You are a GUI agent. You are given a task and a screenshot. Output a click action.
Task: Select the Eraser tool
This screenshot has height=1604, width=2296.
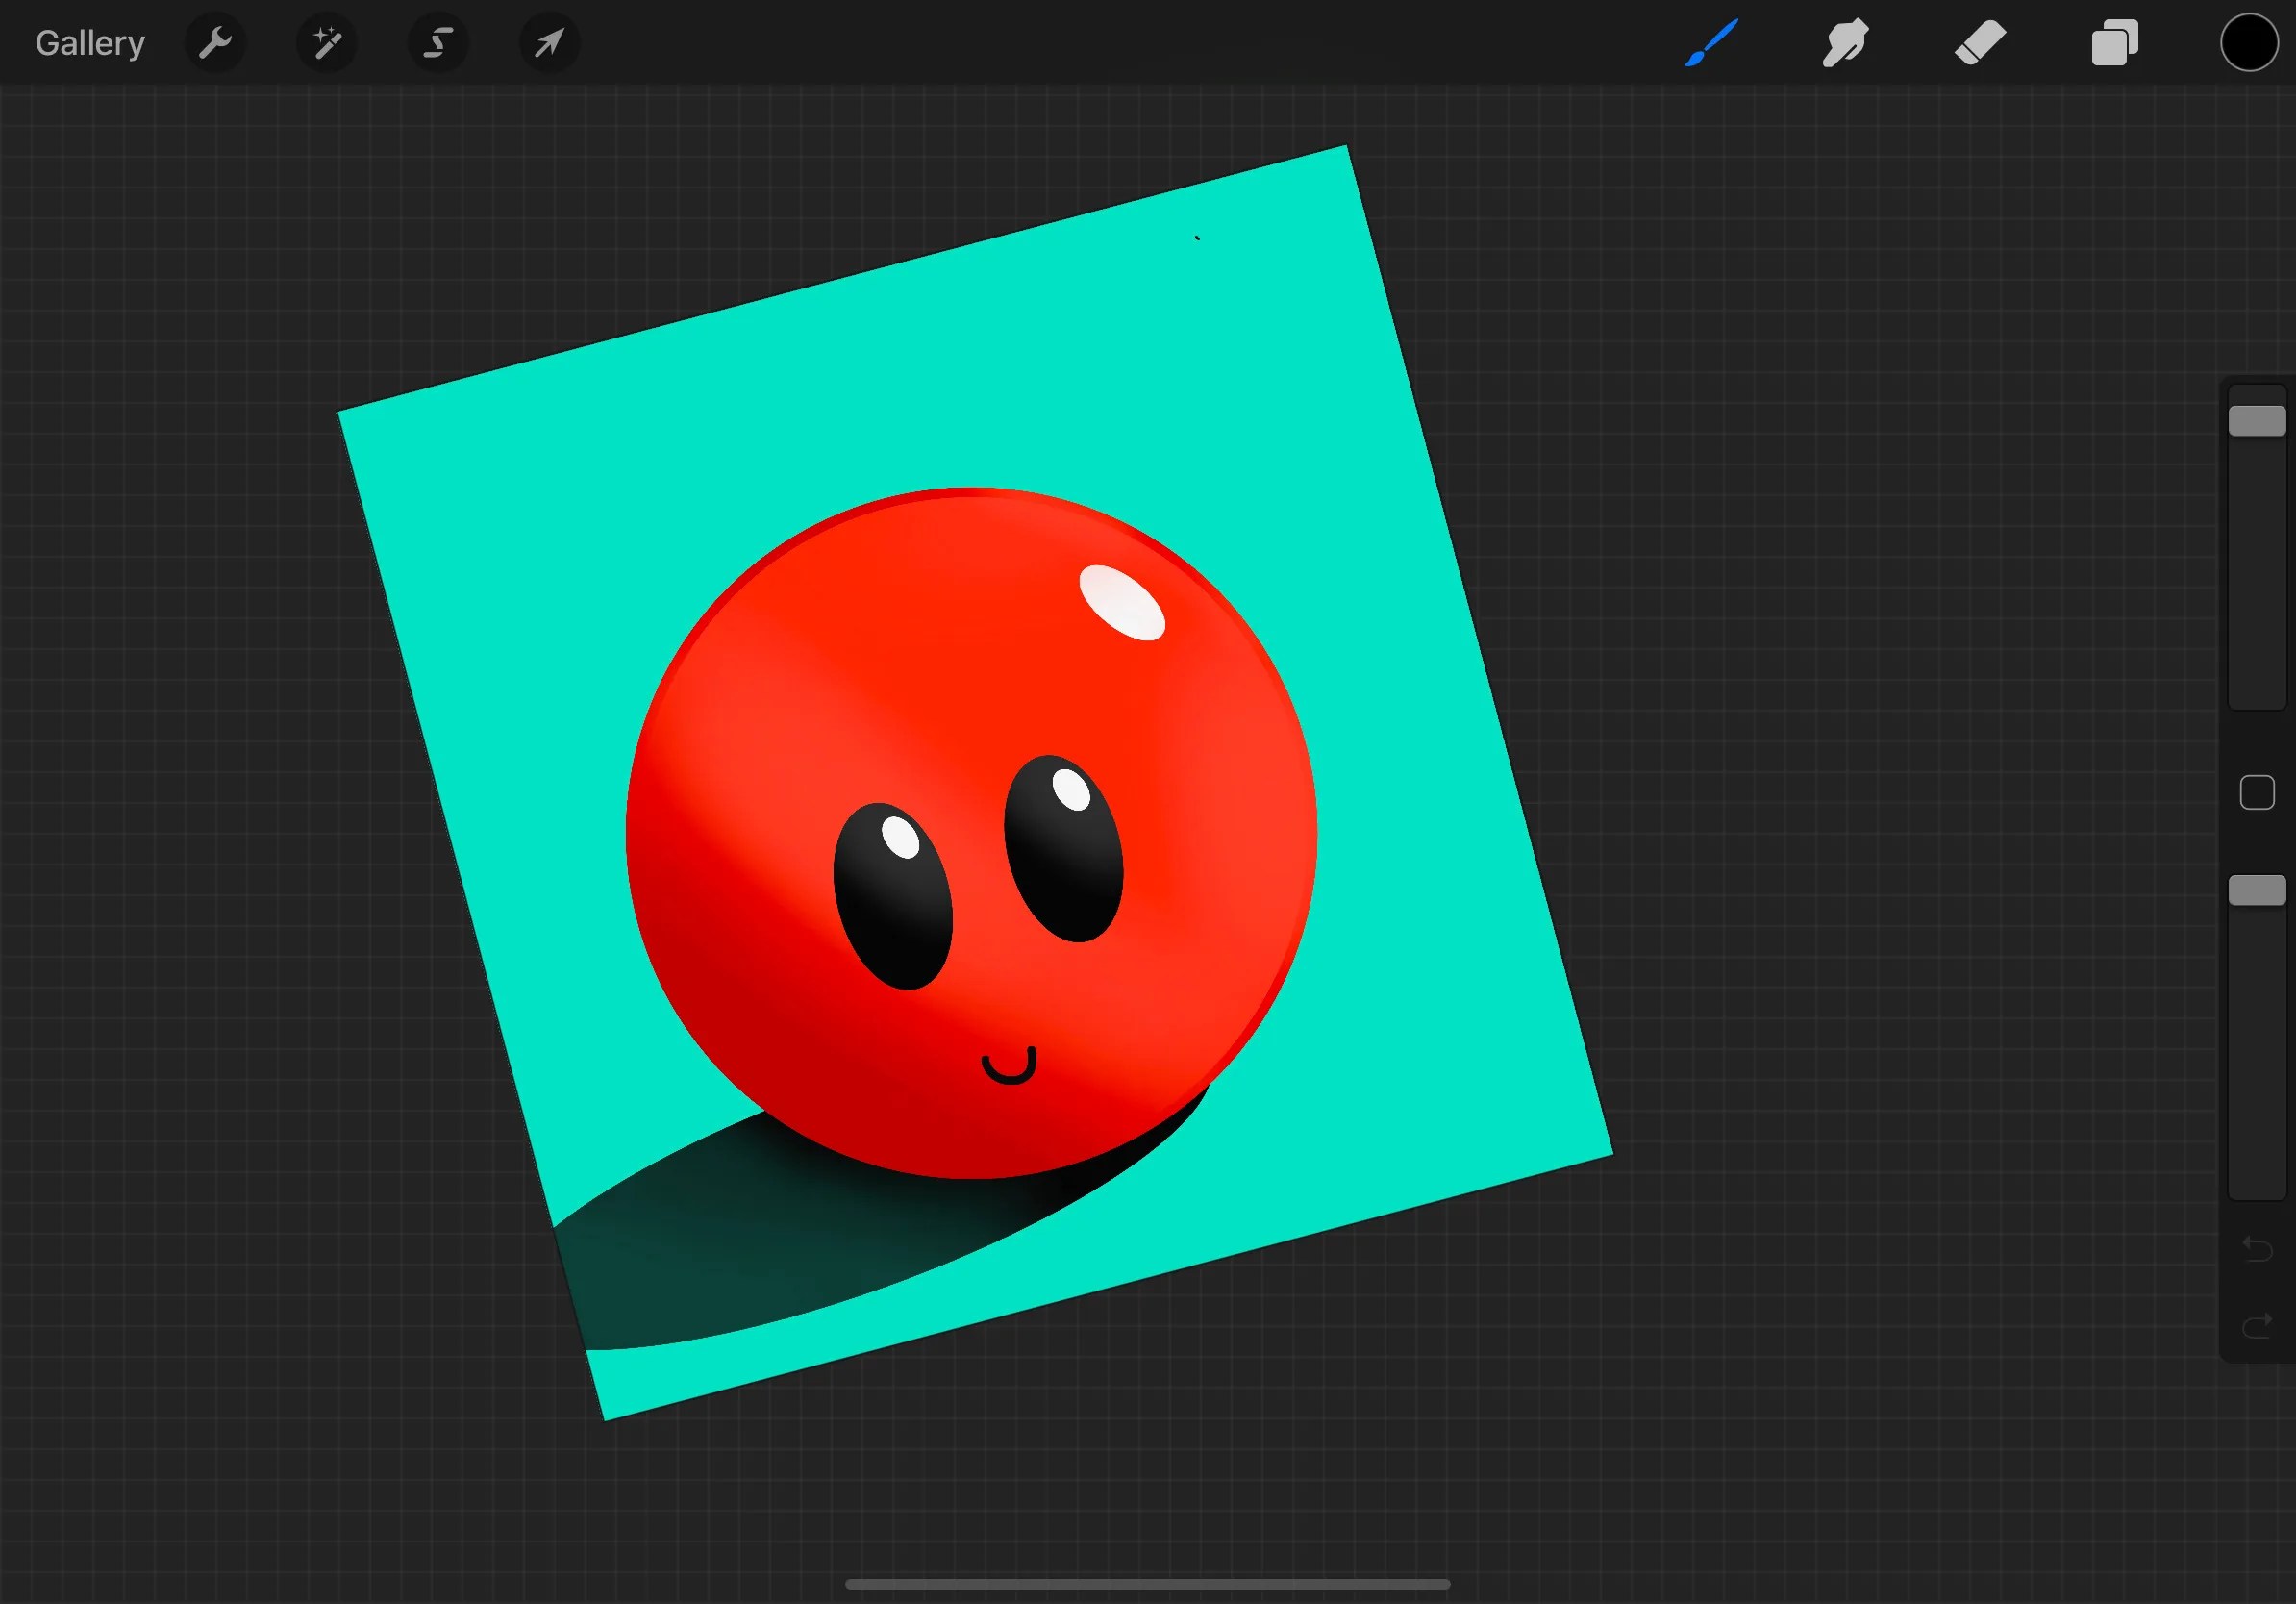click(x=1980, y=43)
